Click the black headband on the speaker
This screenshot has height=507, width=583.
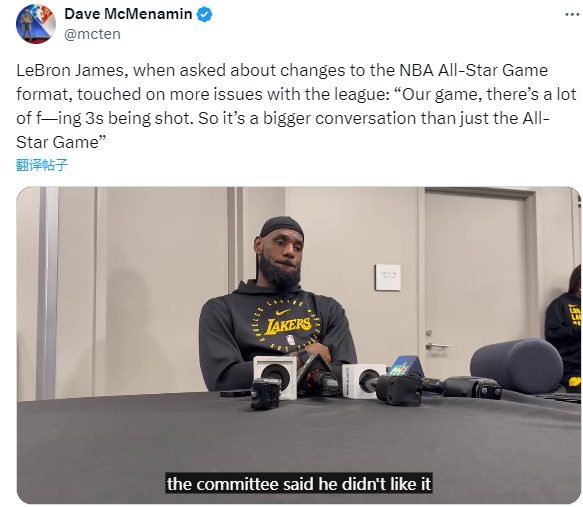282,226
